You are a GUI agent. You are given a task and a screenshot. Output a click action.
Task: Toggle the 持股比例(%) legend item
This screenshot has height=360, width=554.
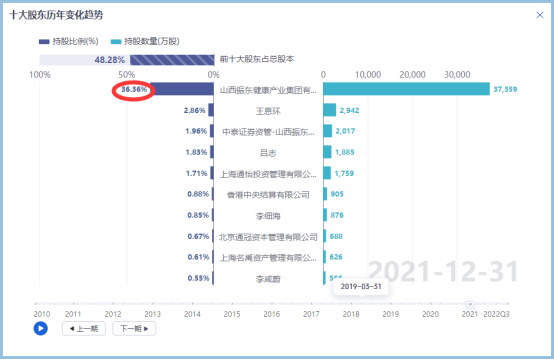click(69, 41)
